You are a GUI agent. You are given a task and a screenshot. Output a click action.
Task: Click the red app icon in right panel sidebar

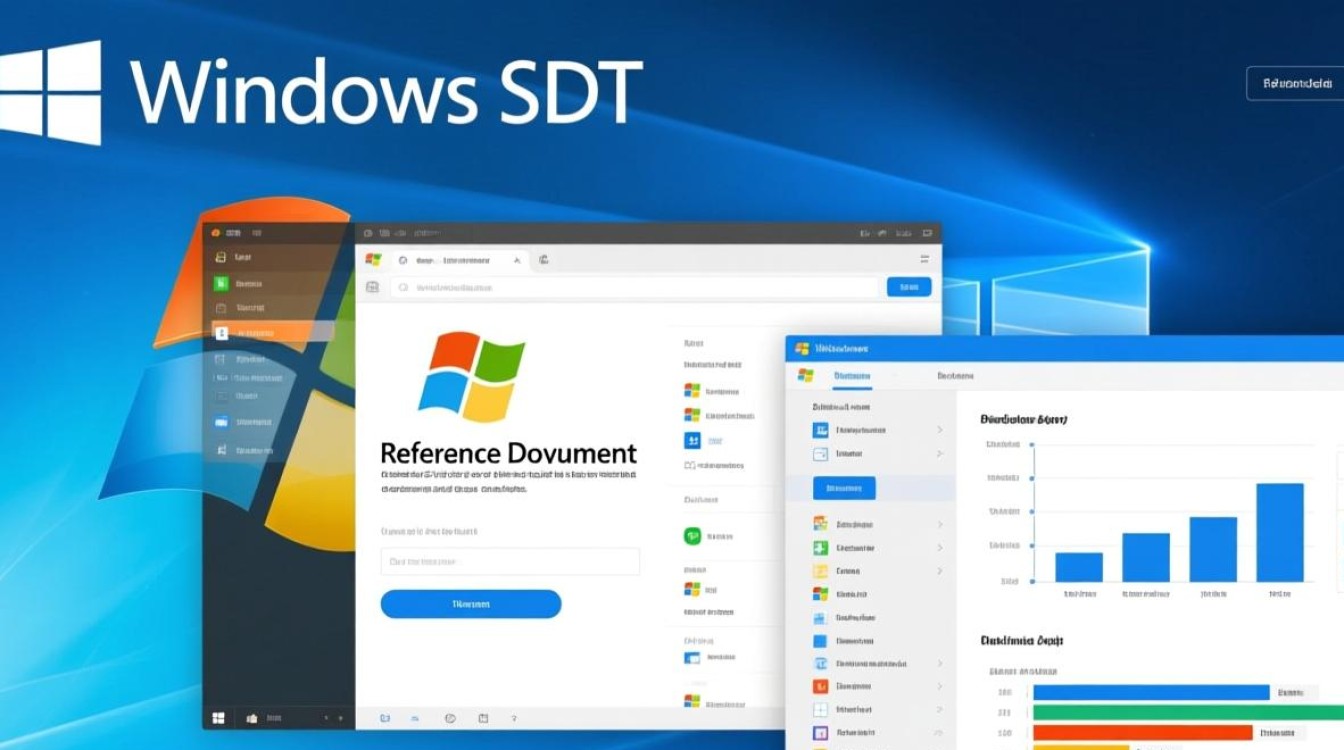(821, 684)
